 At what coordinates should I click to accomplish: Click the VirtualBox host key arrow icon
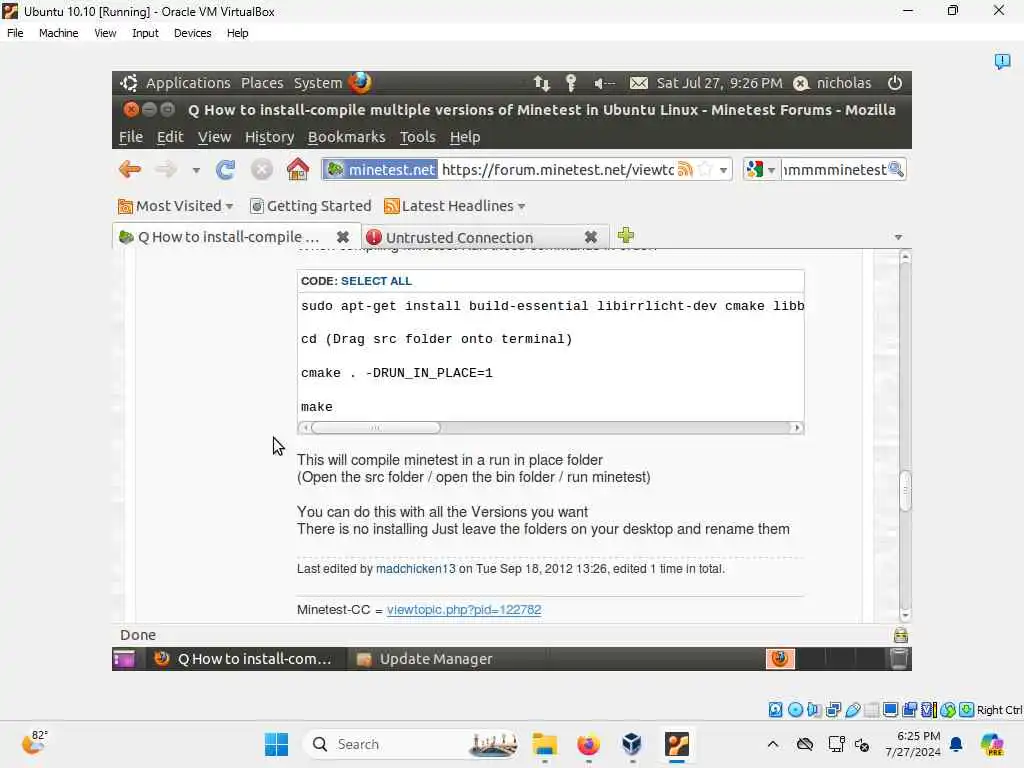point(967,710)
